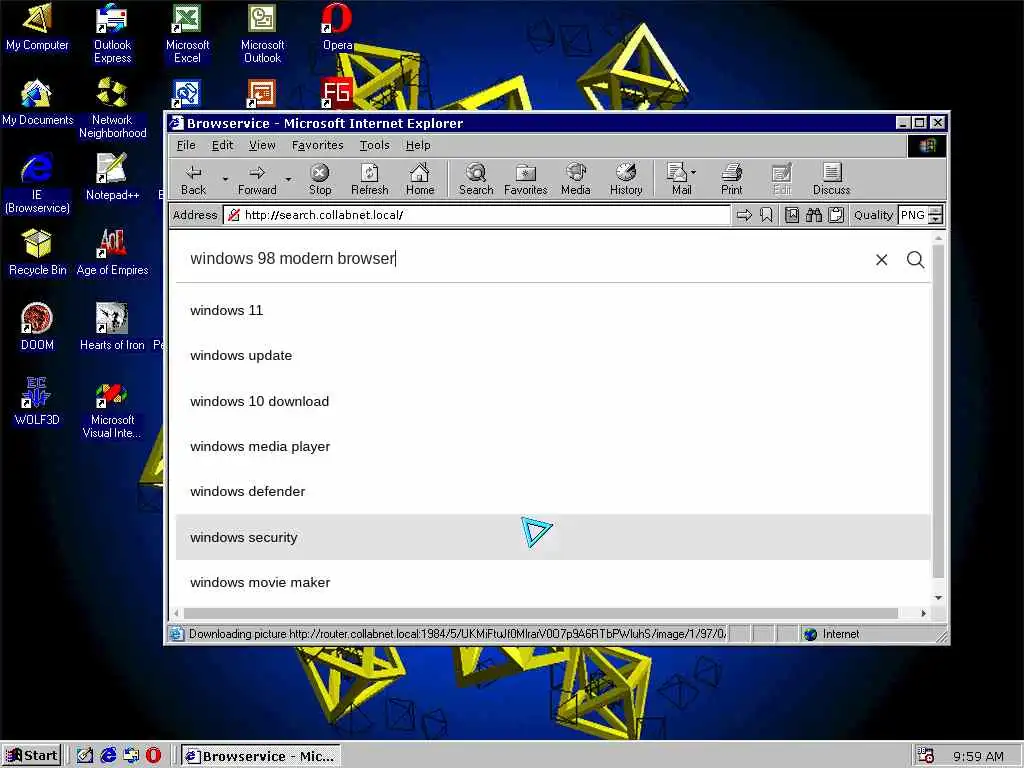Click the bookmarks book icon in Browservice bar
The image size is (1024, 768).
coord(792,215)
